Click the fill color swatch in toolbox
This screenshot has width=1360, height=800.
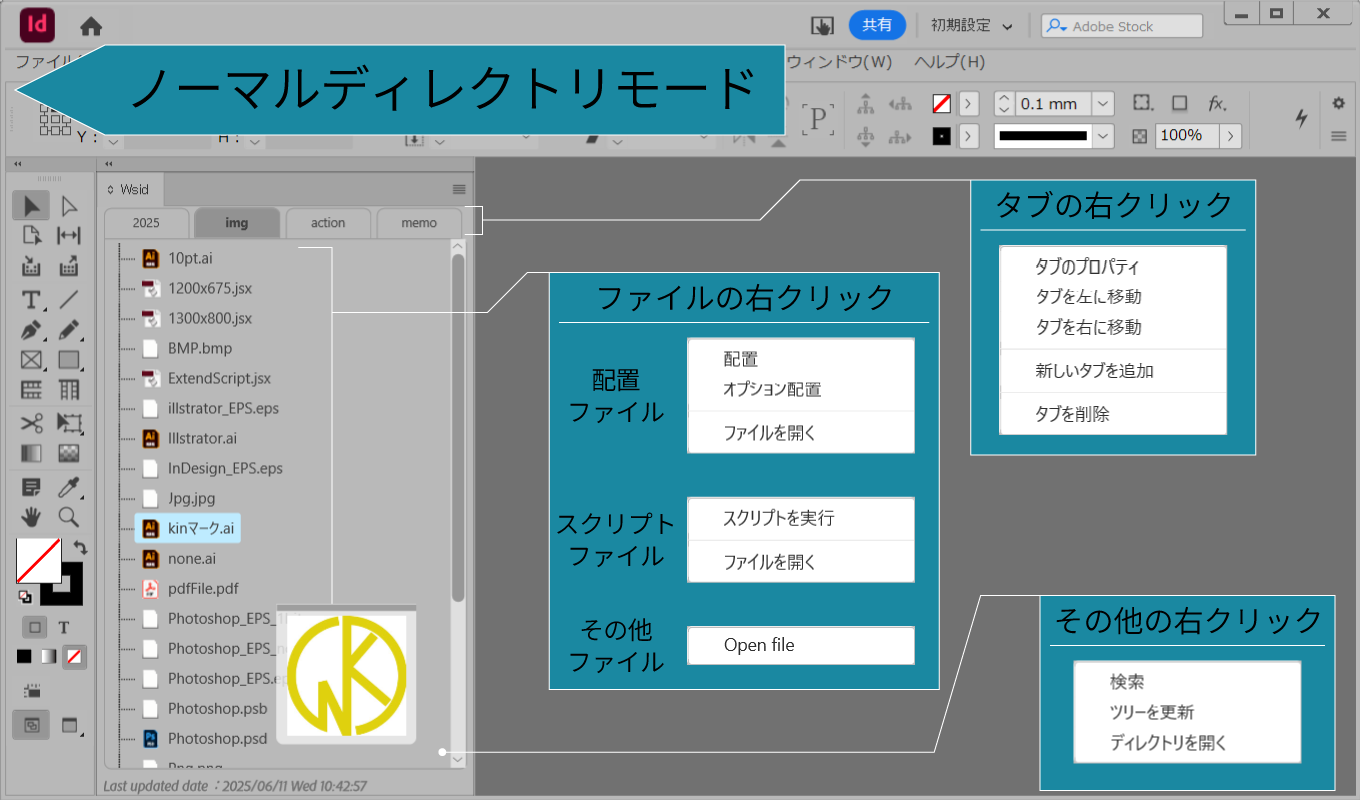click(38, 561)
